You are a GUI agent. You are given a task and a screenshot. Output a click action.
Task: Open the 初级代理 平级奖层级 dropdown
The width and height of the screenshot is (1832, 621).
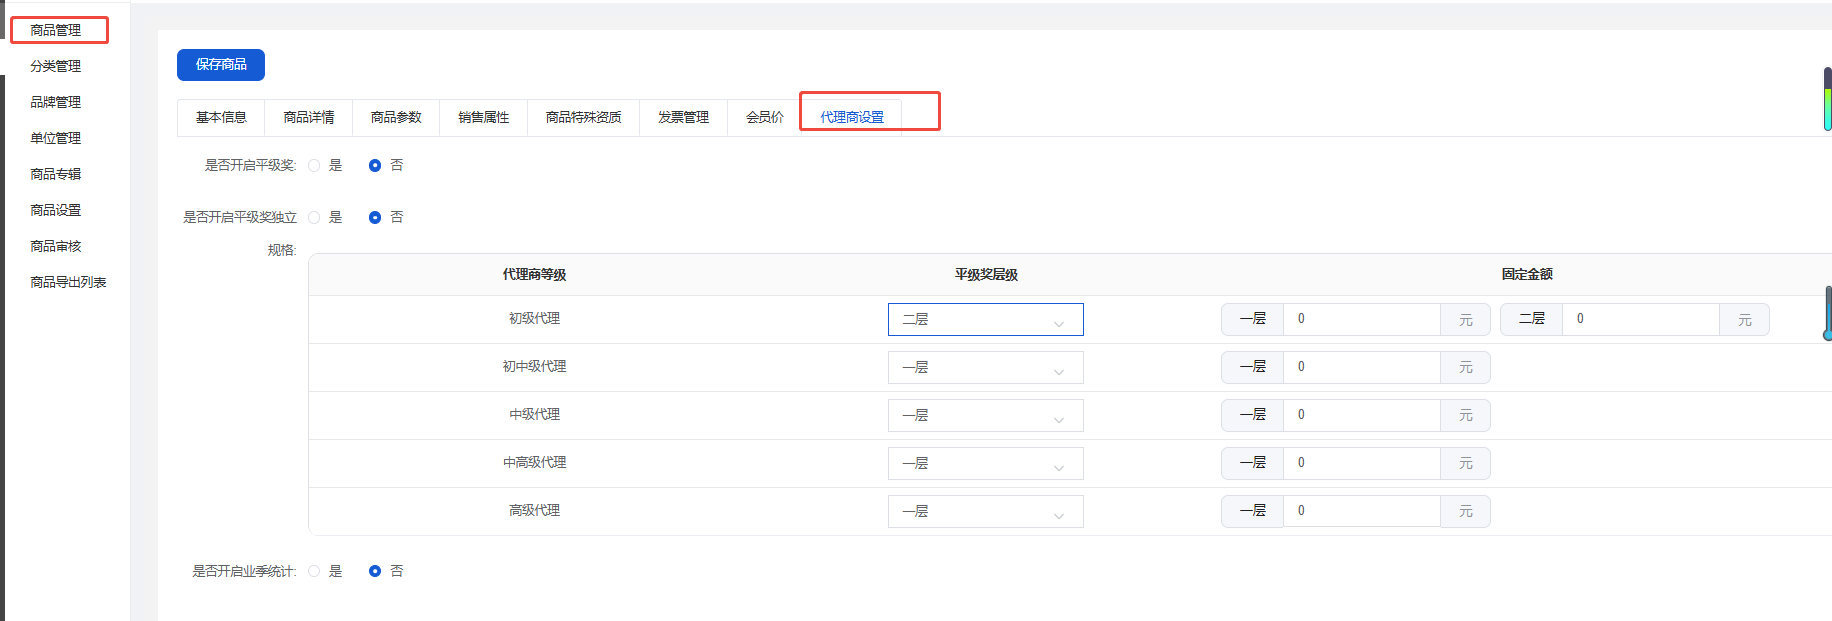coord(985,320)
